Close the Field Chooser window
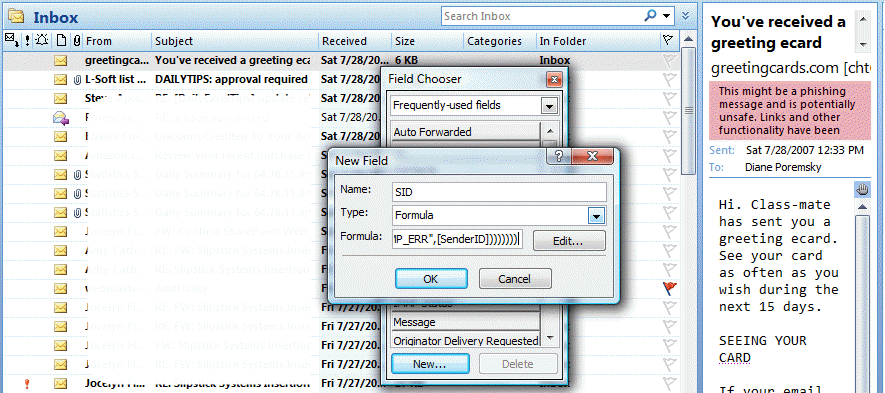 (x=554, y=79)
